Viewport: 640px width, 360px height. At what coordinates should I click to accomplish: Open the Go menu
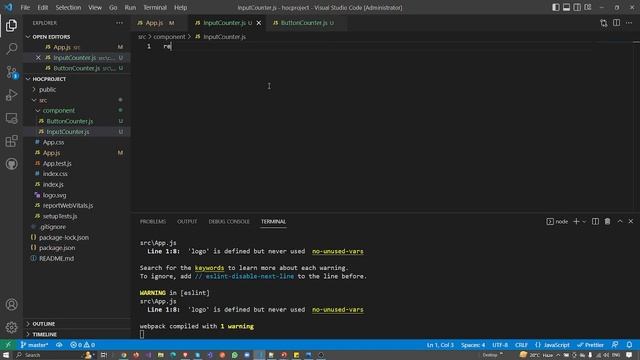tap(113, 7)
